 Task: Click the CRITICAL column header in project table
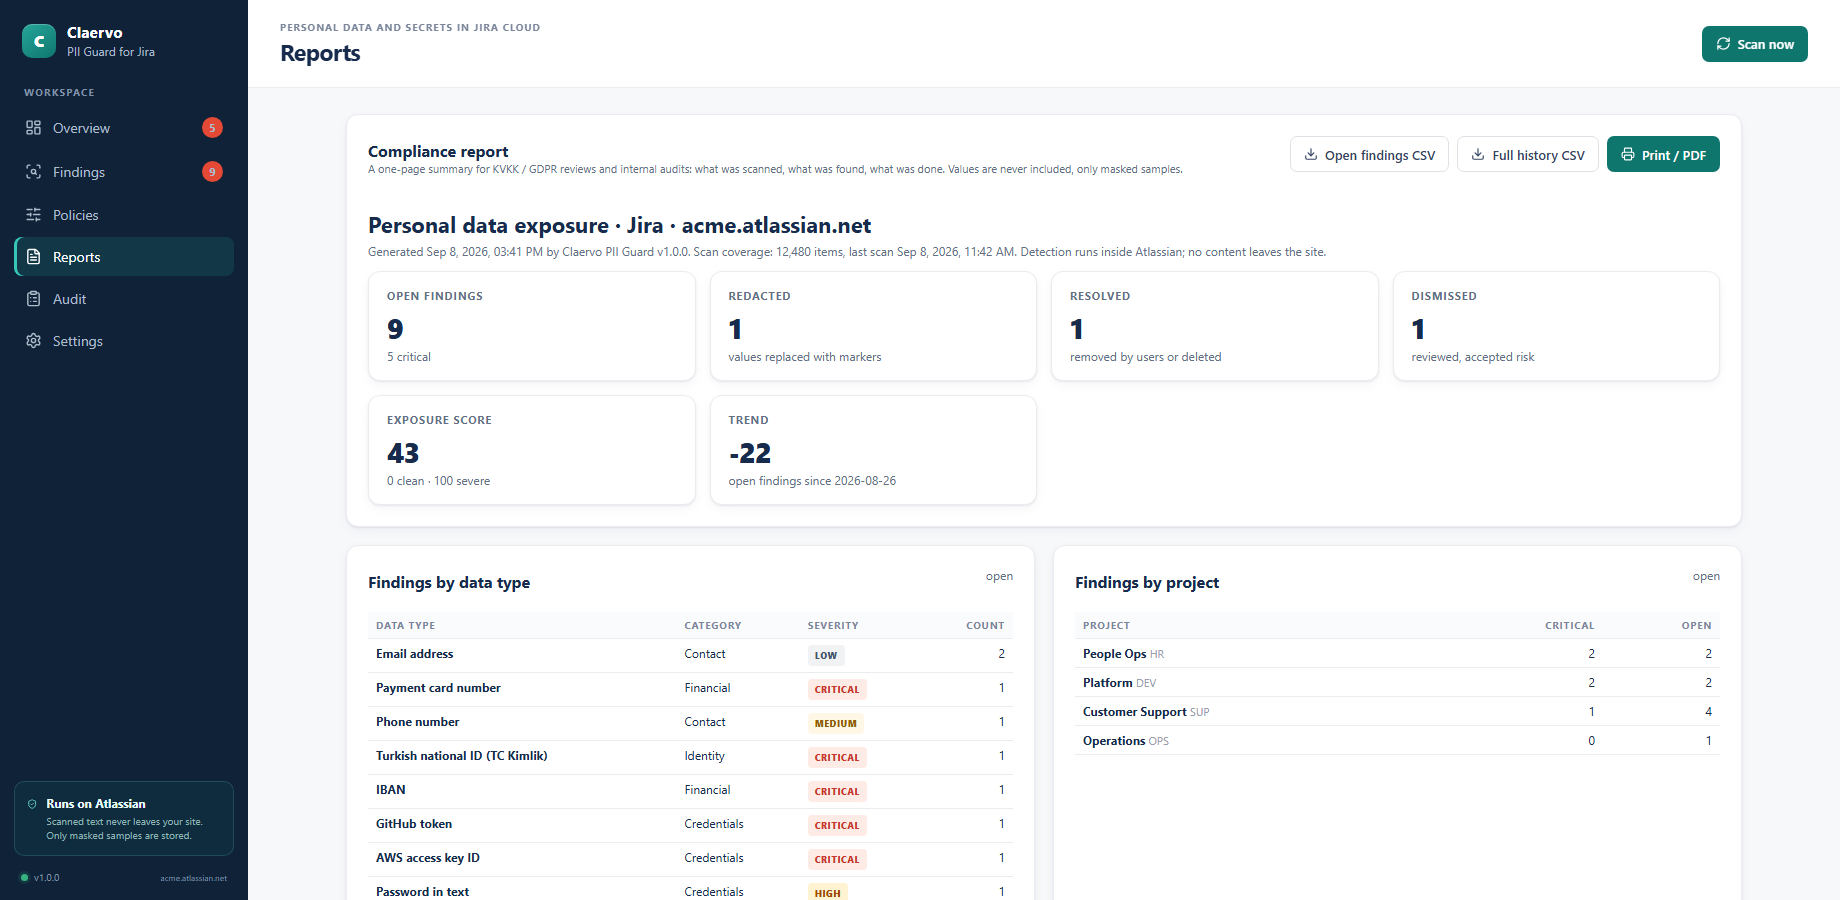click(x=1570, y=626)
